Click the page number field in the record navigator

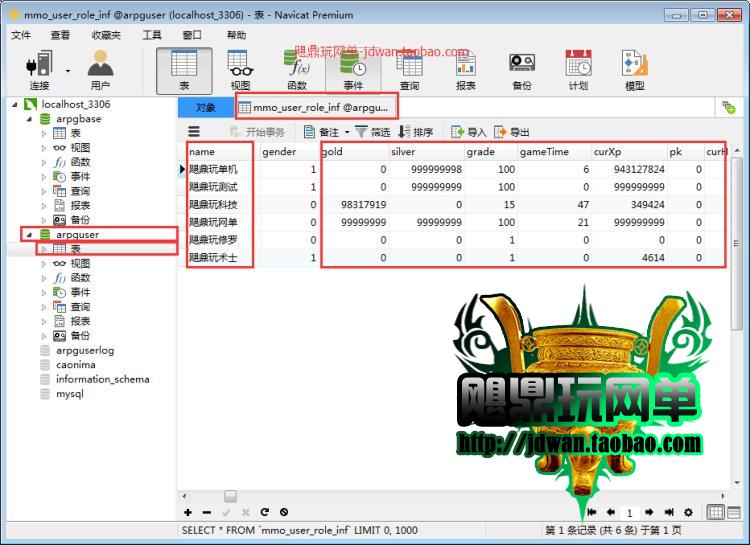(x=631, y=512)
